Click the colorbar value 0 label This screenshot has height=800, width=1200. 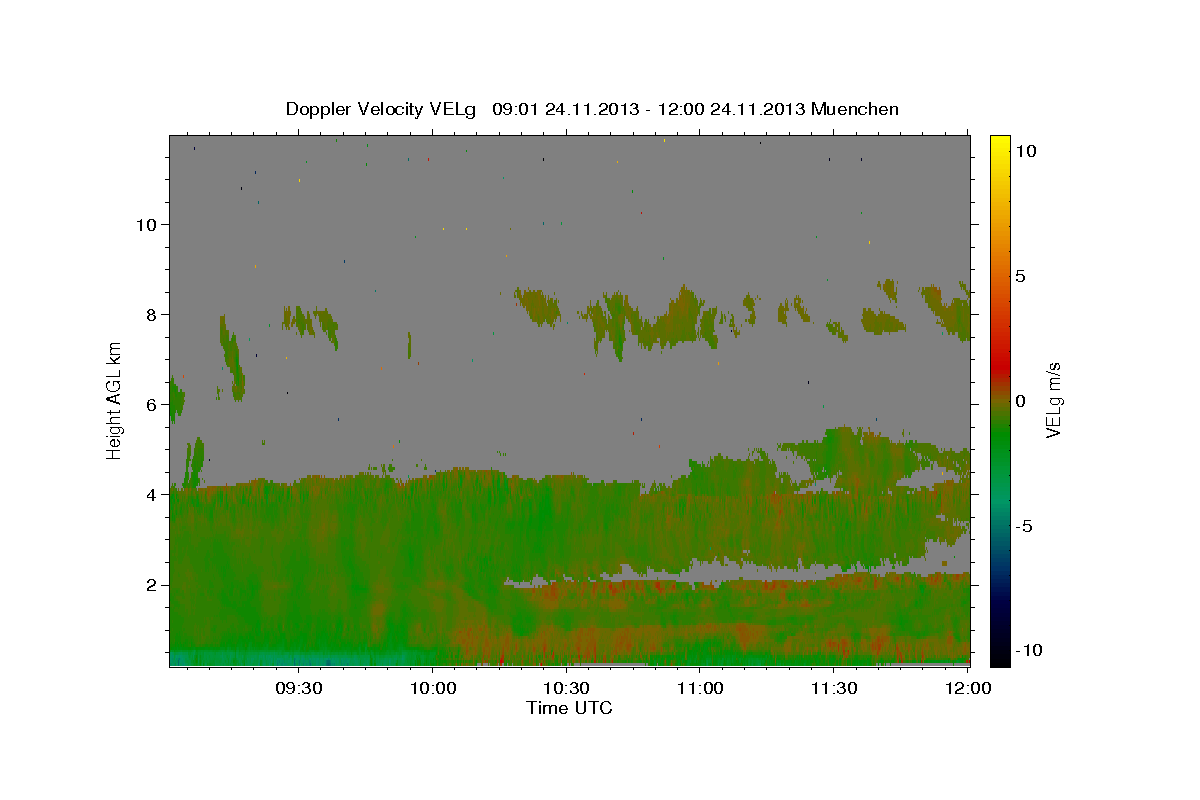[x=1021, y=401]
